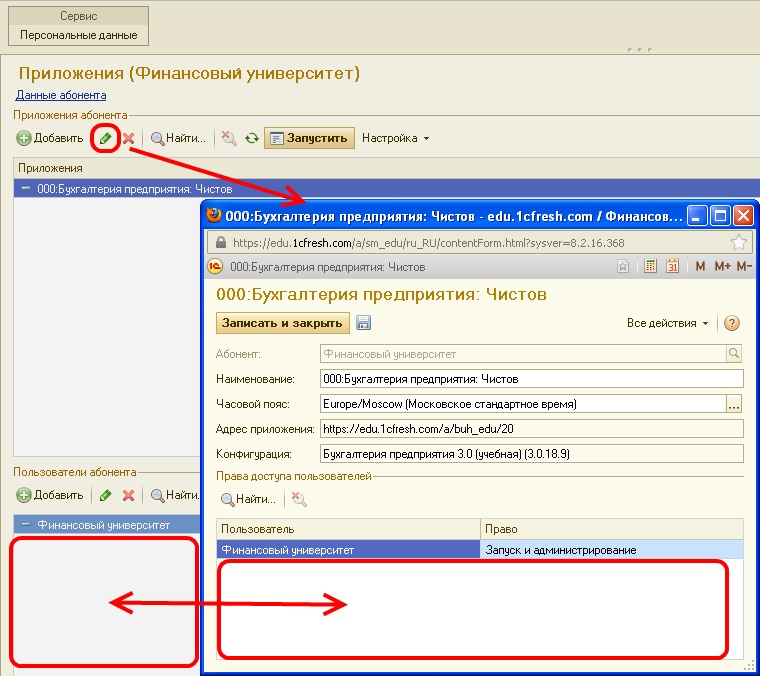
Task: Open help question mark icon in dialog
Action: pyautogui.click(x=731, y=323)
